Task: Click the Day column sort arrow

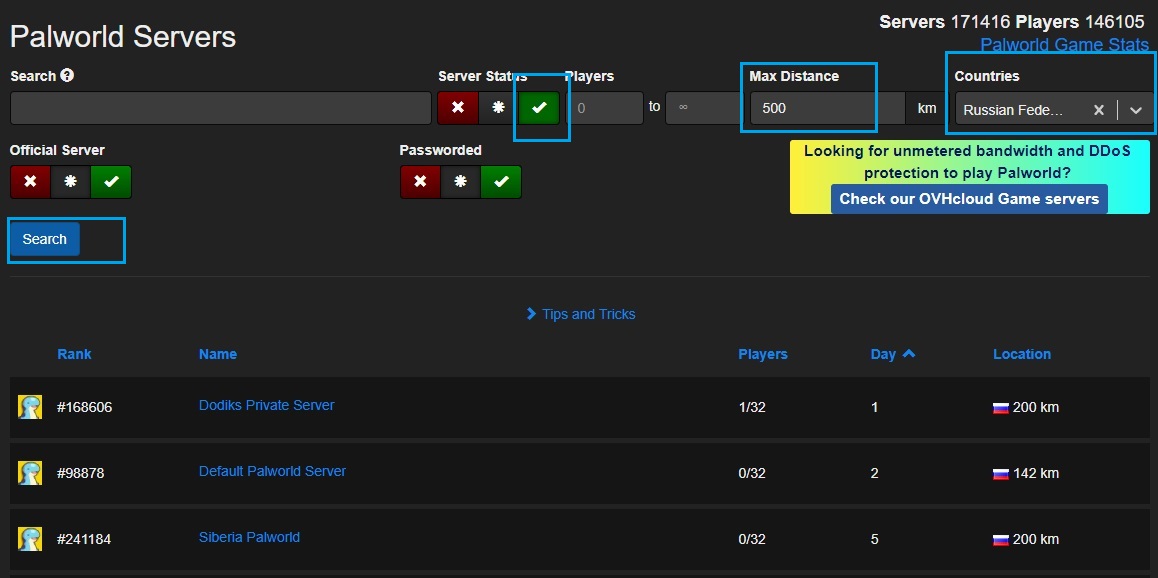Action: click(x=908, y=354)
